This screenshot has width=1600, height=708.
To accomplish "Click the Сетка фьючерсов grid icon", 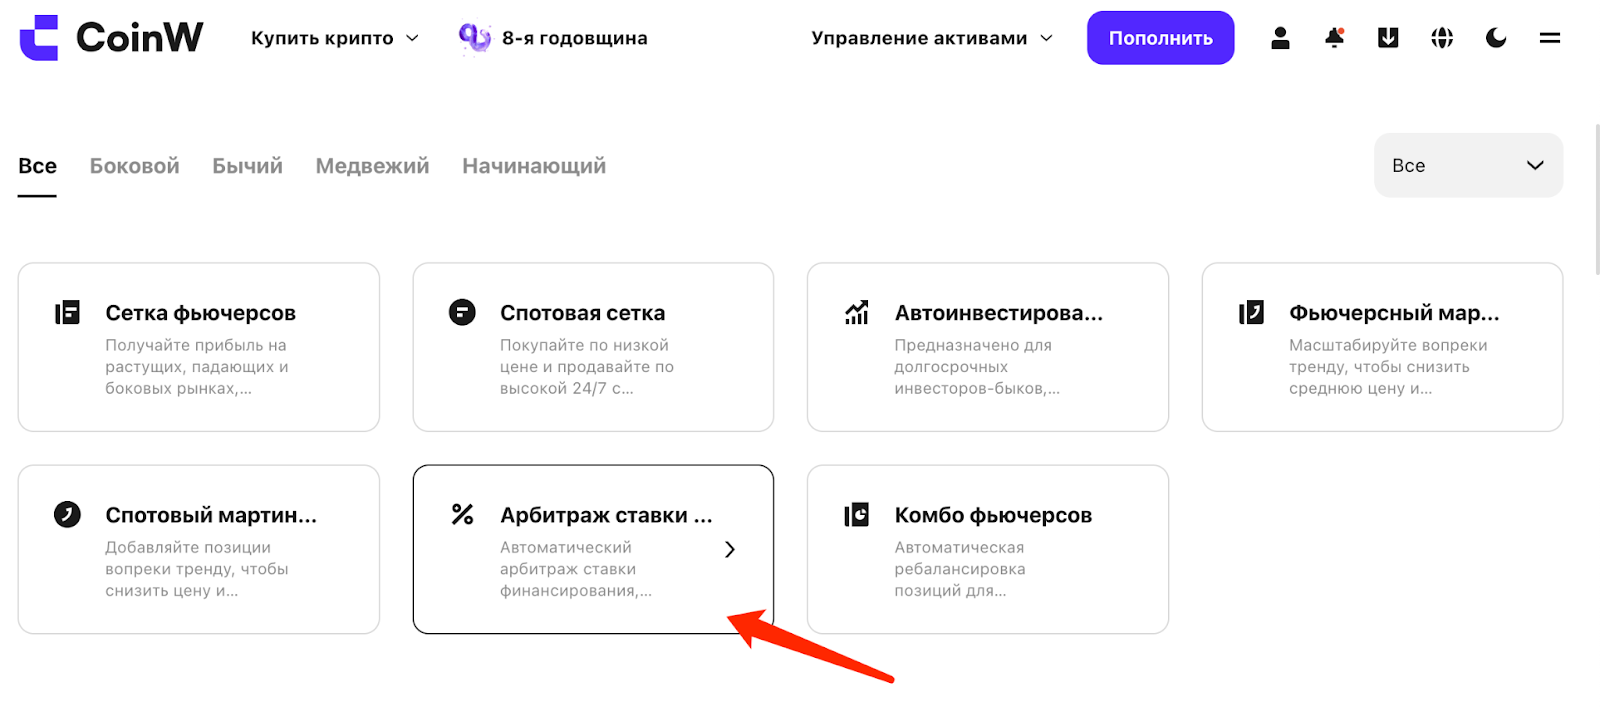I will click(x=67, y=312).
